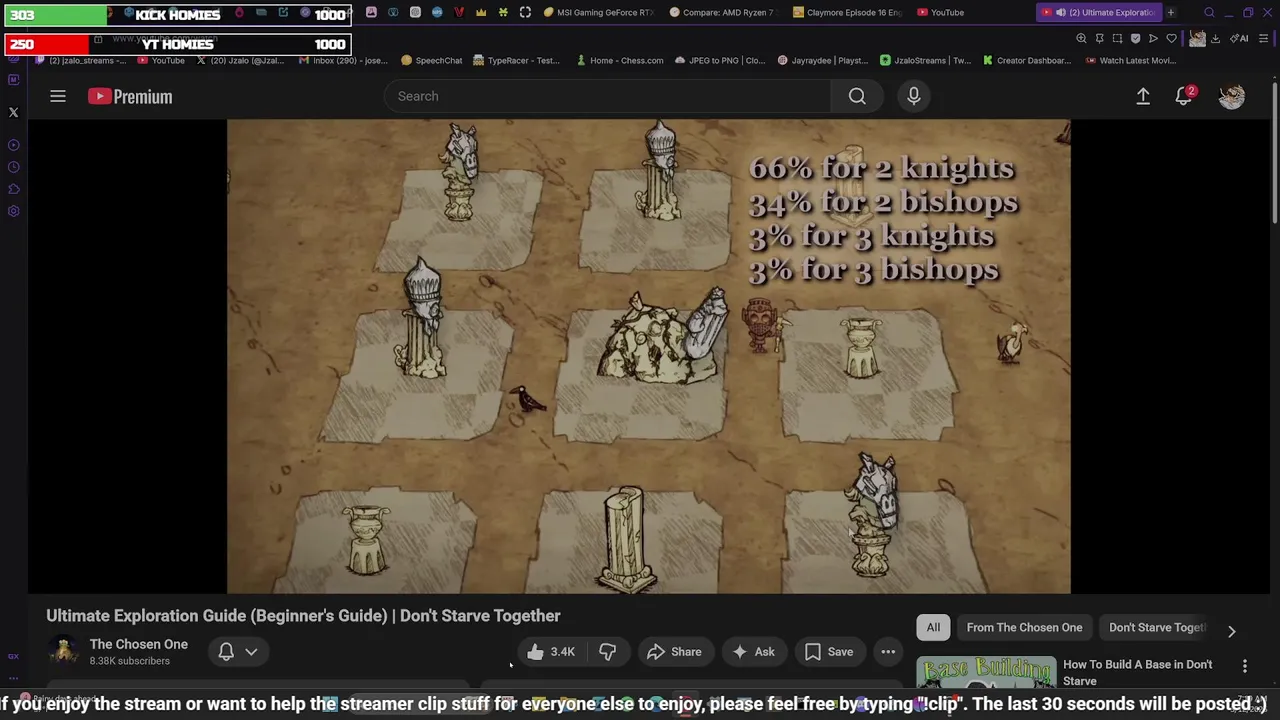Click the heart bookmark icon in address bar

pyautogui.click(x=1171, y=38)
